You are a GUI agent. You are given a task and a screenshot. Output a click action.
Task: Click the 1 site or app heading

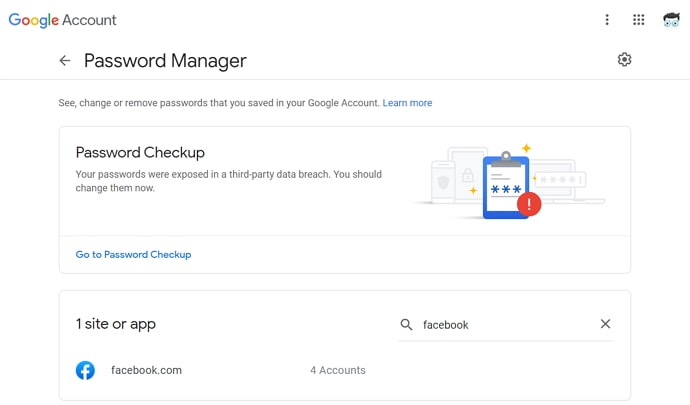pyautogui.click(x=116, y=324)
